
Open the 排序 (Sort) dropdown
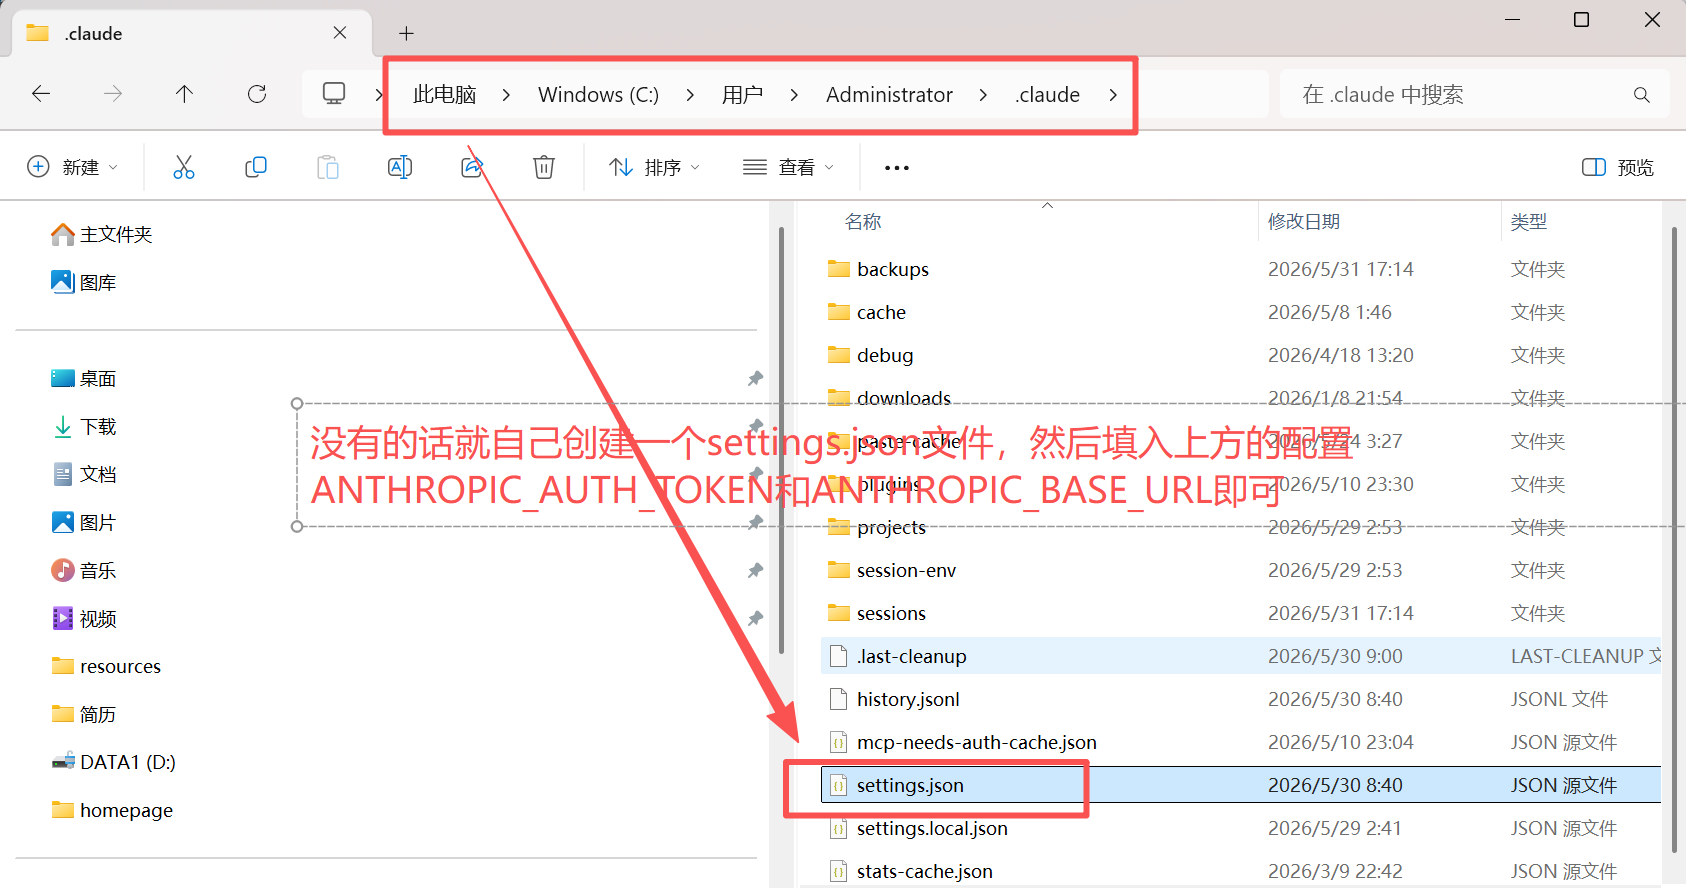point(655,167)
